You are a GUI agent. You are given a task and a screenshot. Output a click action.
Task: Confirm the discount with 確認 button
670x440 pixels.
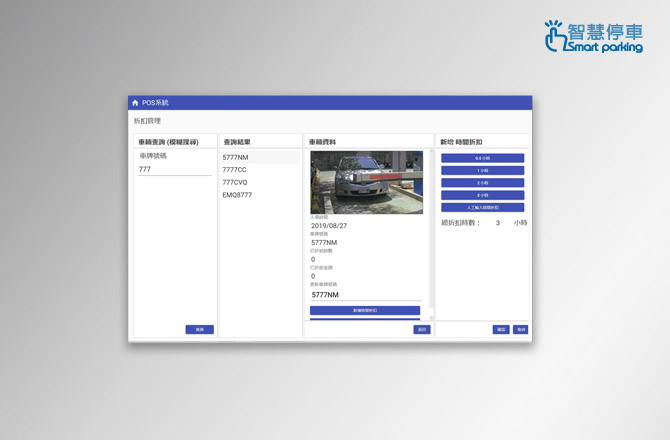501,329
